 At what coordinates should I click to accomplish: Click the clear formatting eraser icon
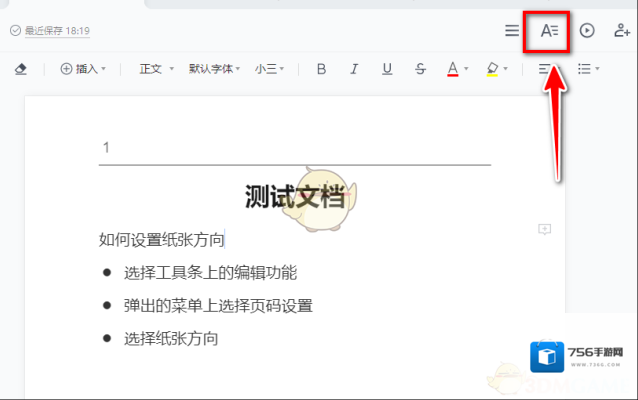pos(20,69)
